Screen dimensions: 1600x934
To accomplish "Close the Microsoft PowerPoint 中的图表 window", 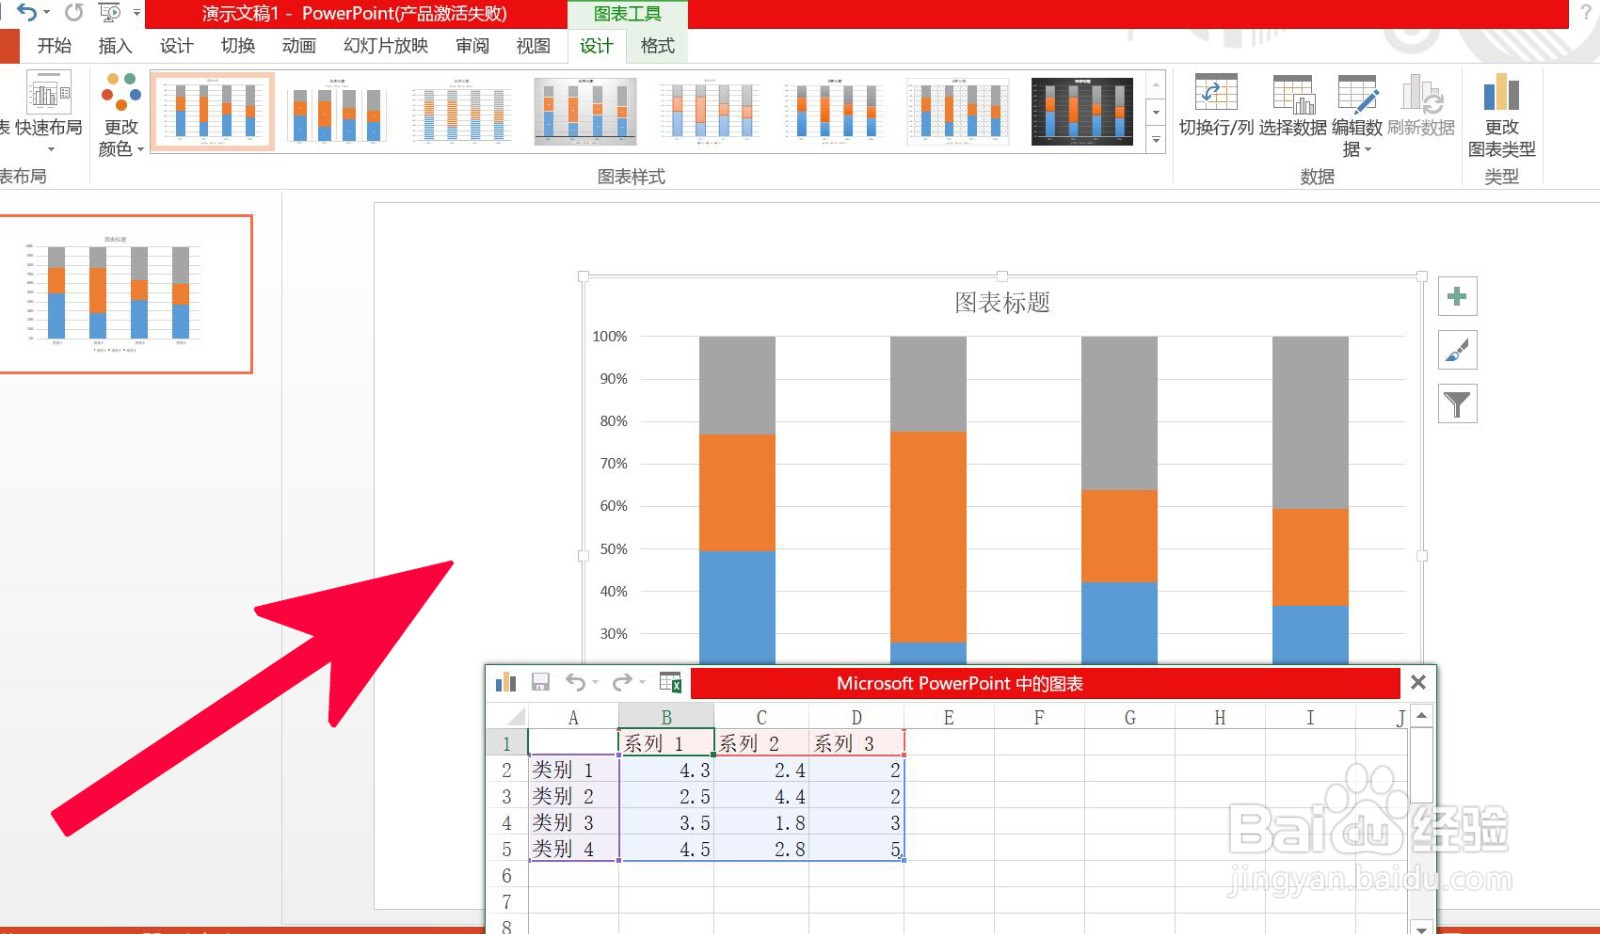I will tap(1418, 682).
